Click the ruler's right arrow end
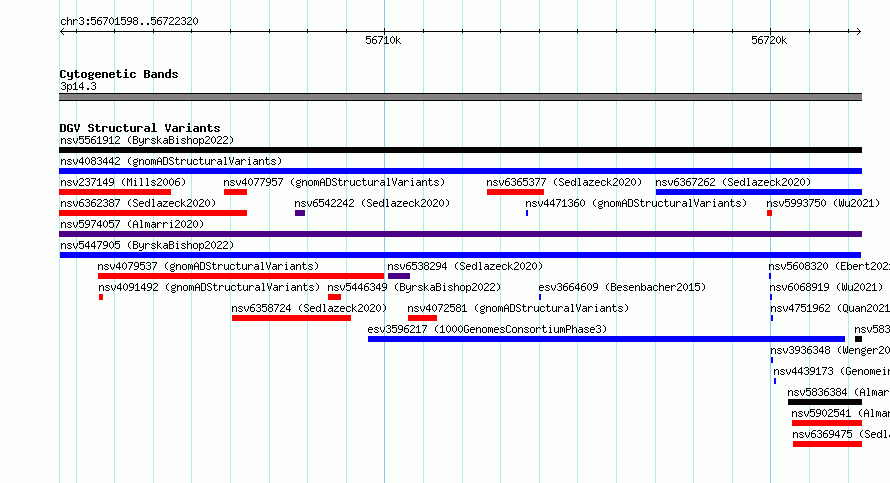The width and height of the screenshot is (890, 483). tap(859, 31)
